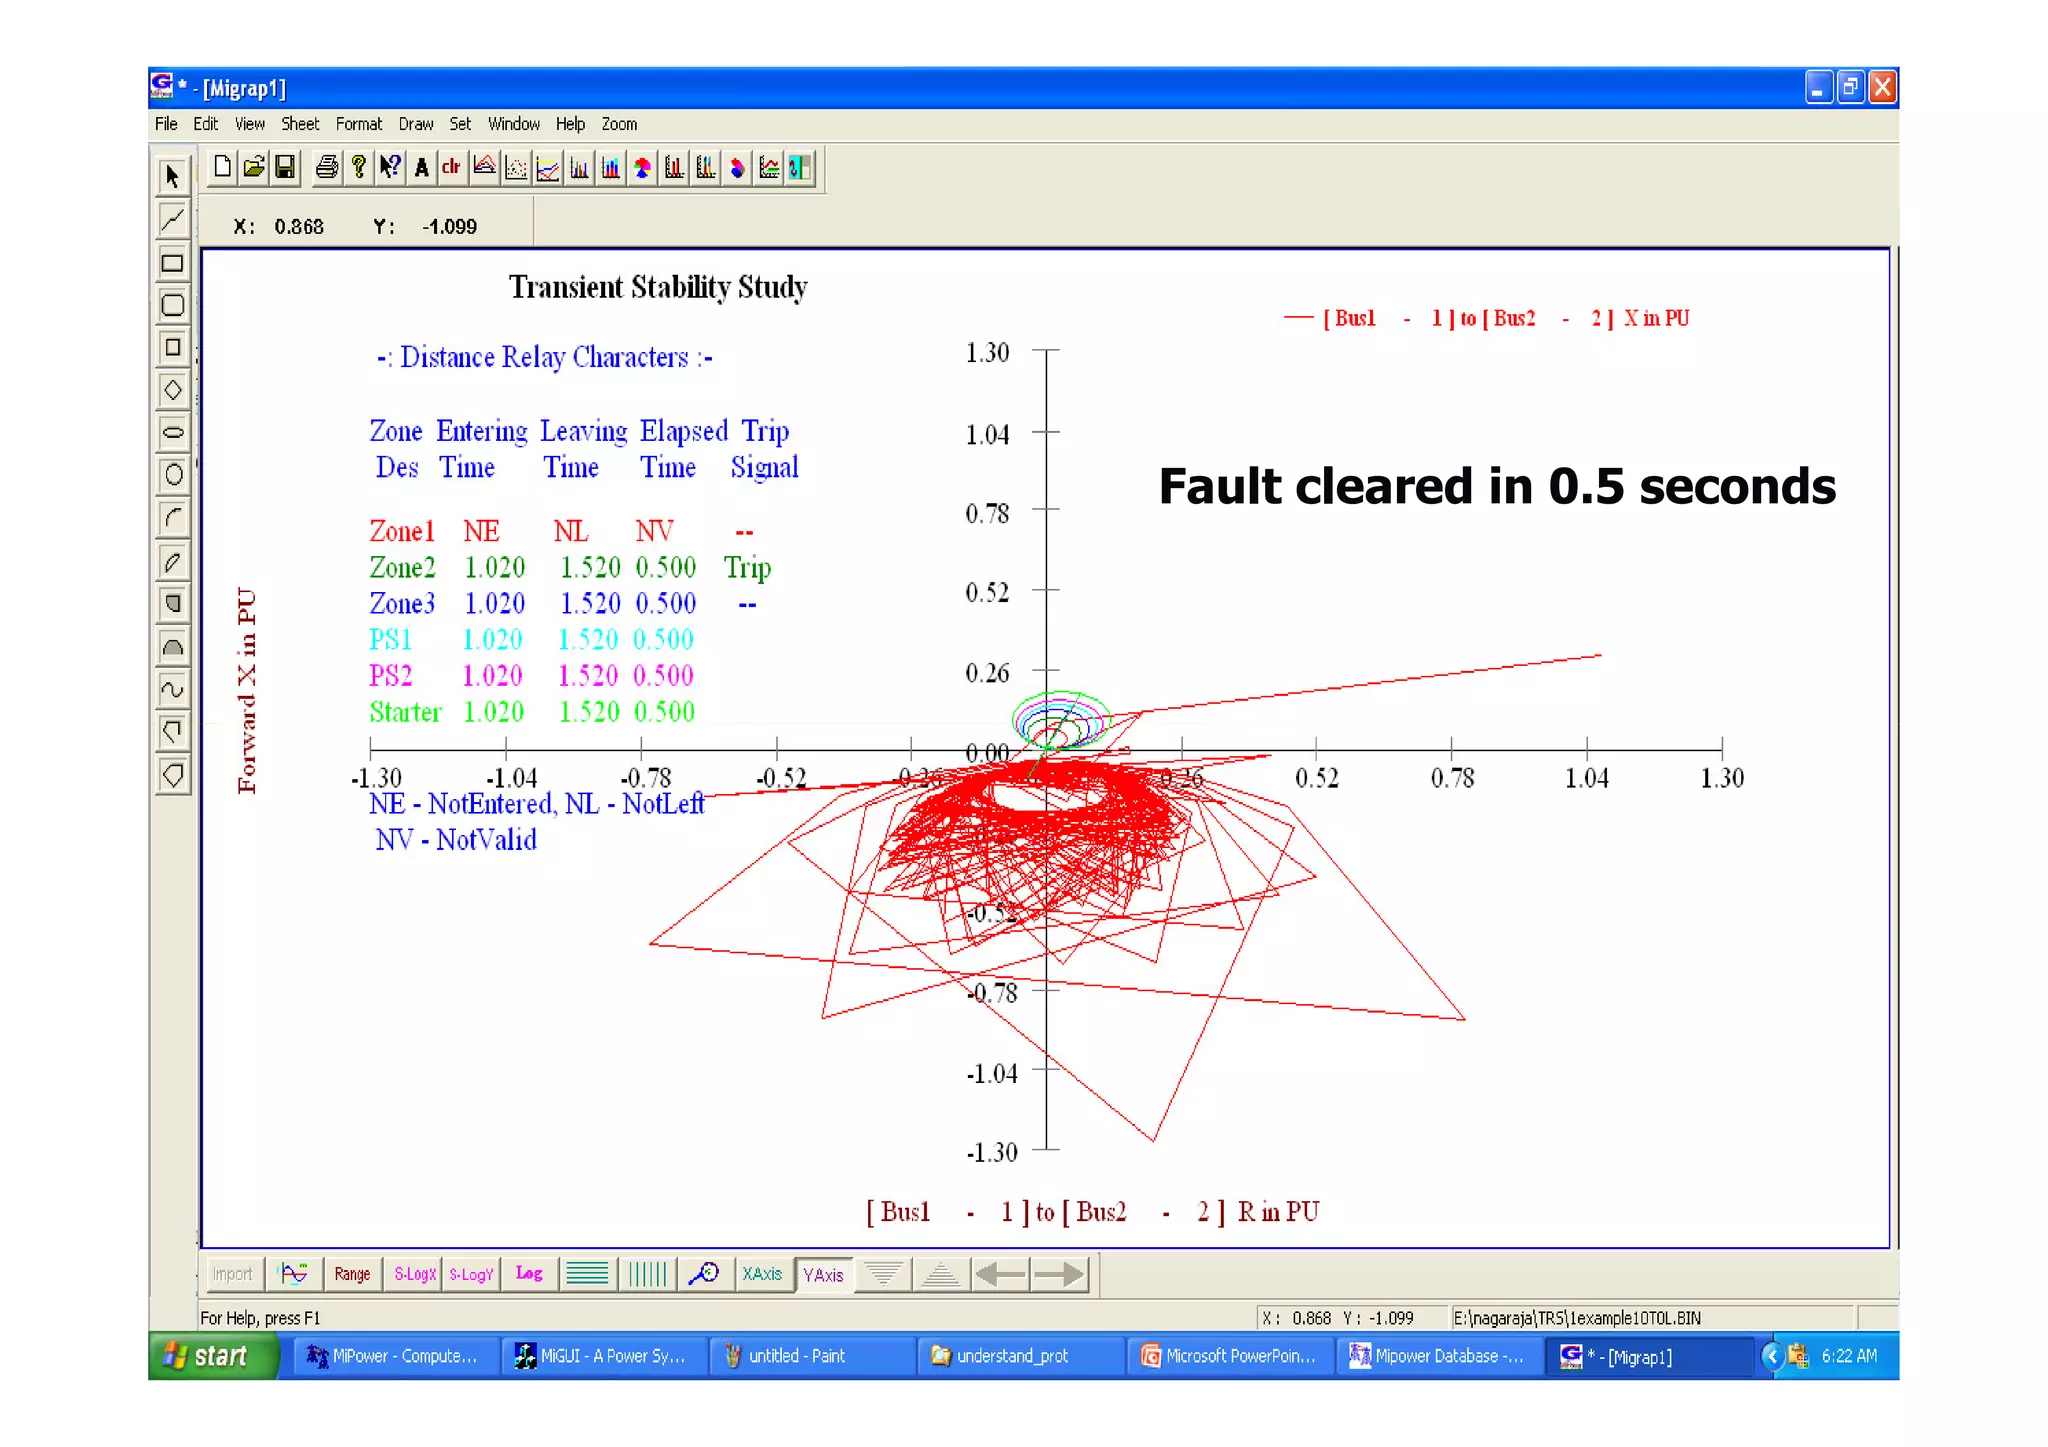This screenshot has width=2048, height=1447.
Task: Click the downward triangle button
Action: click(883, 1274)
